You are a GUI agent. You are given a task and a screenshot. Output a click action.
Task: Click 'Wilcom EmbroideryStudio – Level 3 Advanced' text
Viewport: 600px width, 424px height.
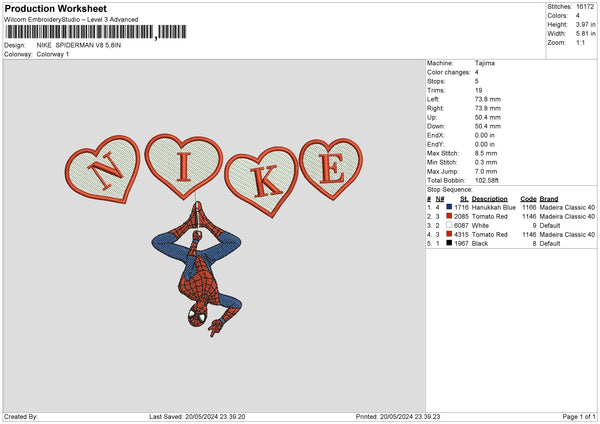pyautogui.click(x=71, y=20)
